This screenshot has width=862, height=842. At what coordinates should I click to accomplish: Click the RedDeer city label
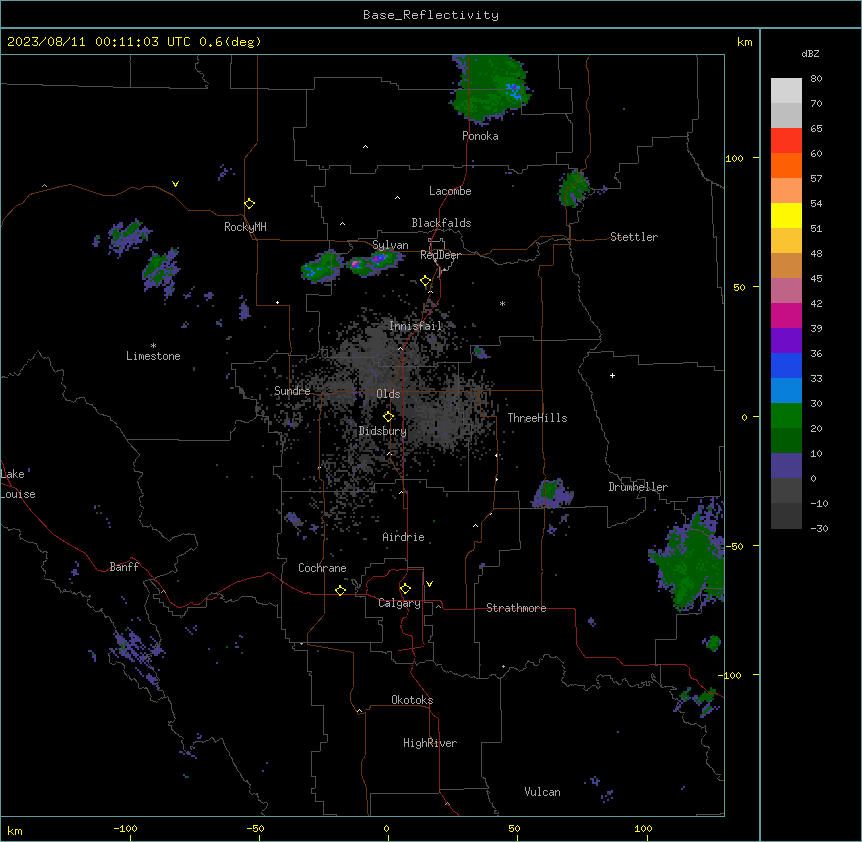point(440,255)
